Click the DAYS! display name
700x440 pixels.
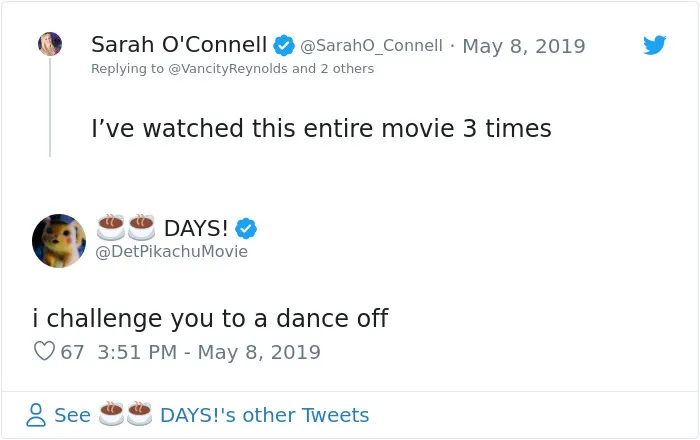(196, 228)
